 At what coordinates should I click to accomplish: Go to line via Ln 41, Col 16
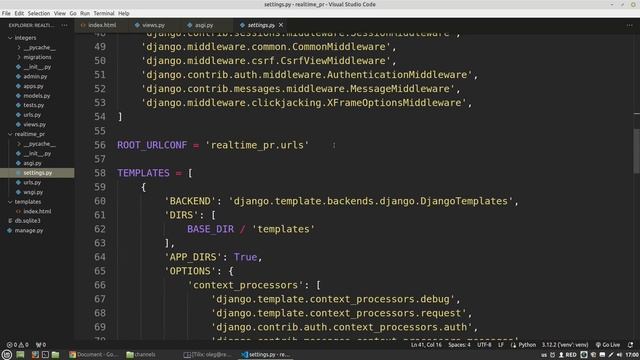[426, 345]
